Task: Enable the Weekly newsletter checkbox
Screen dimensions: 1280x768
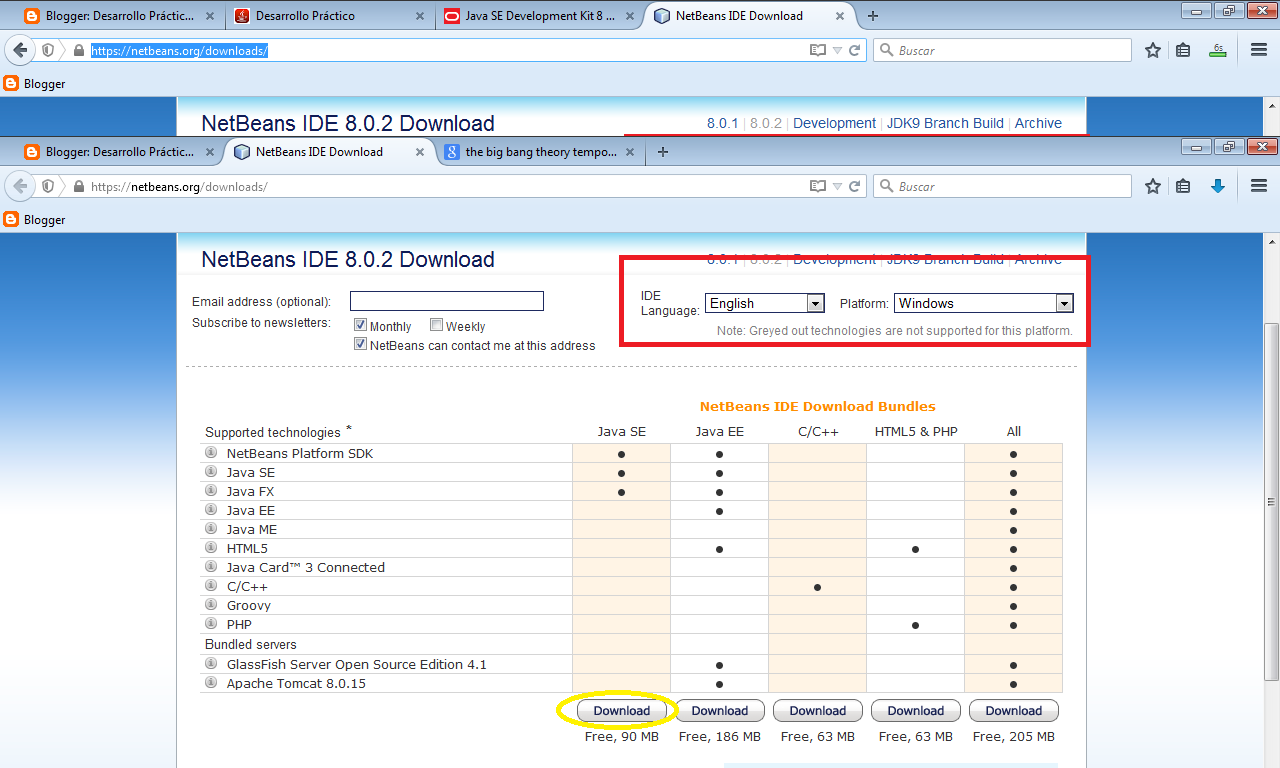Action: point(436,325)
